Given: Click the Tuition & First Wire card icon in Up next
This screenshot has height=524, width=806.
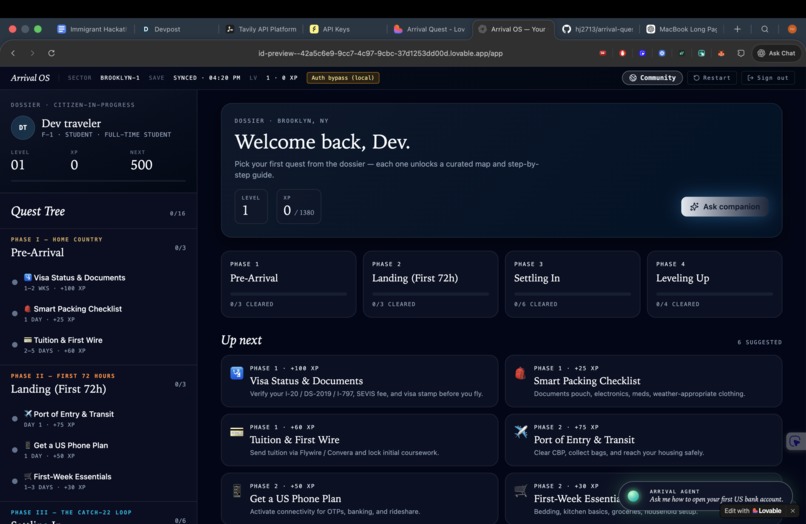Looking at the screenshot, I should (x=236, y=432).
